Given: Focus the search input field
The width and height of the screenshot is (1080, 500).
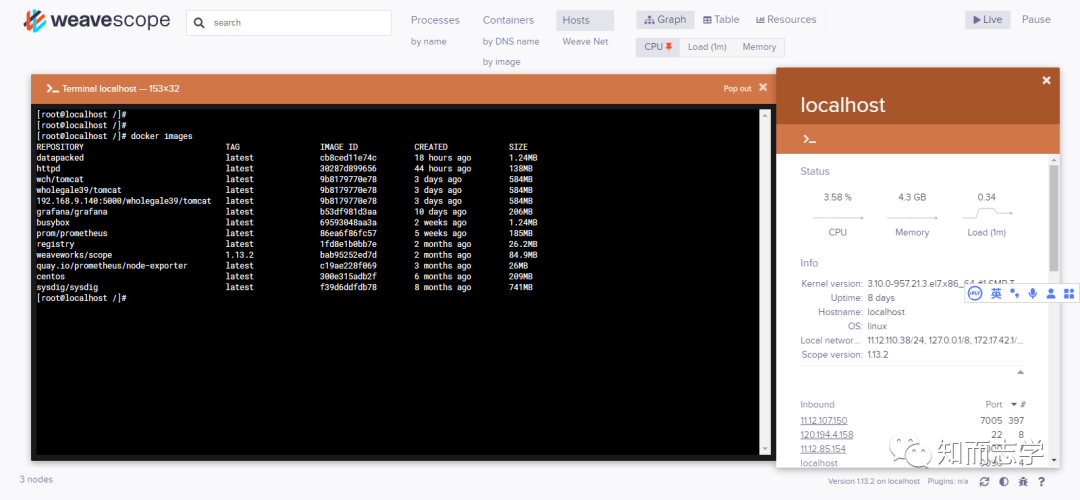Looking at the screenshot, I should [289, 23].
